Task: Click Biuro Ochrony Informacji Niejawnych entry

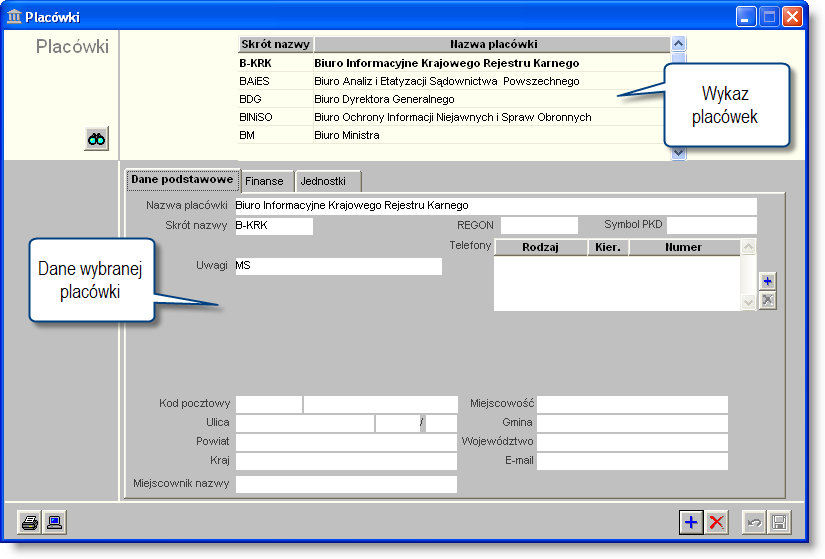Action: (x=452, y=117)
